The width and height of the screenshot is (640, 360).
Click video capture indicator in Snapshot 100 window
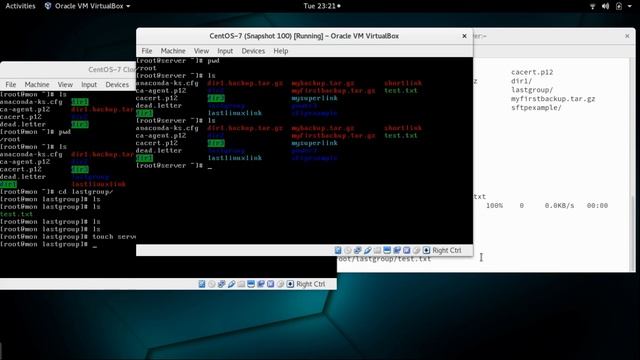397,250
